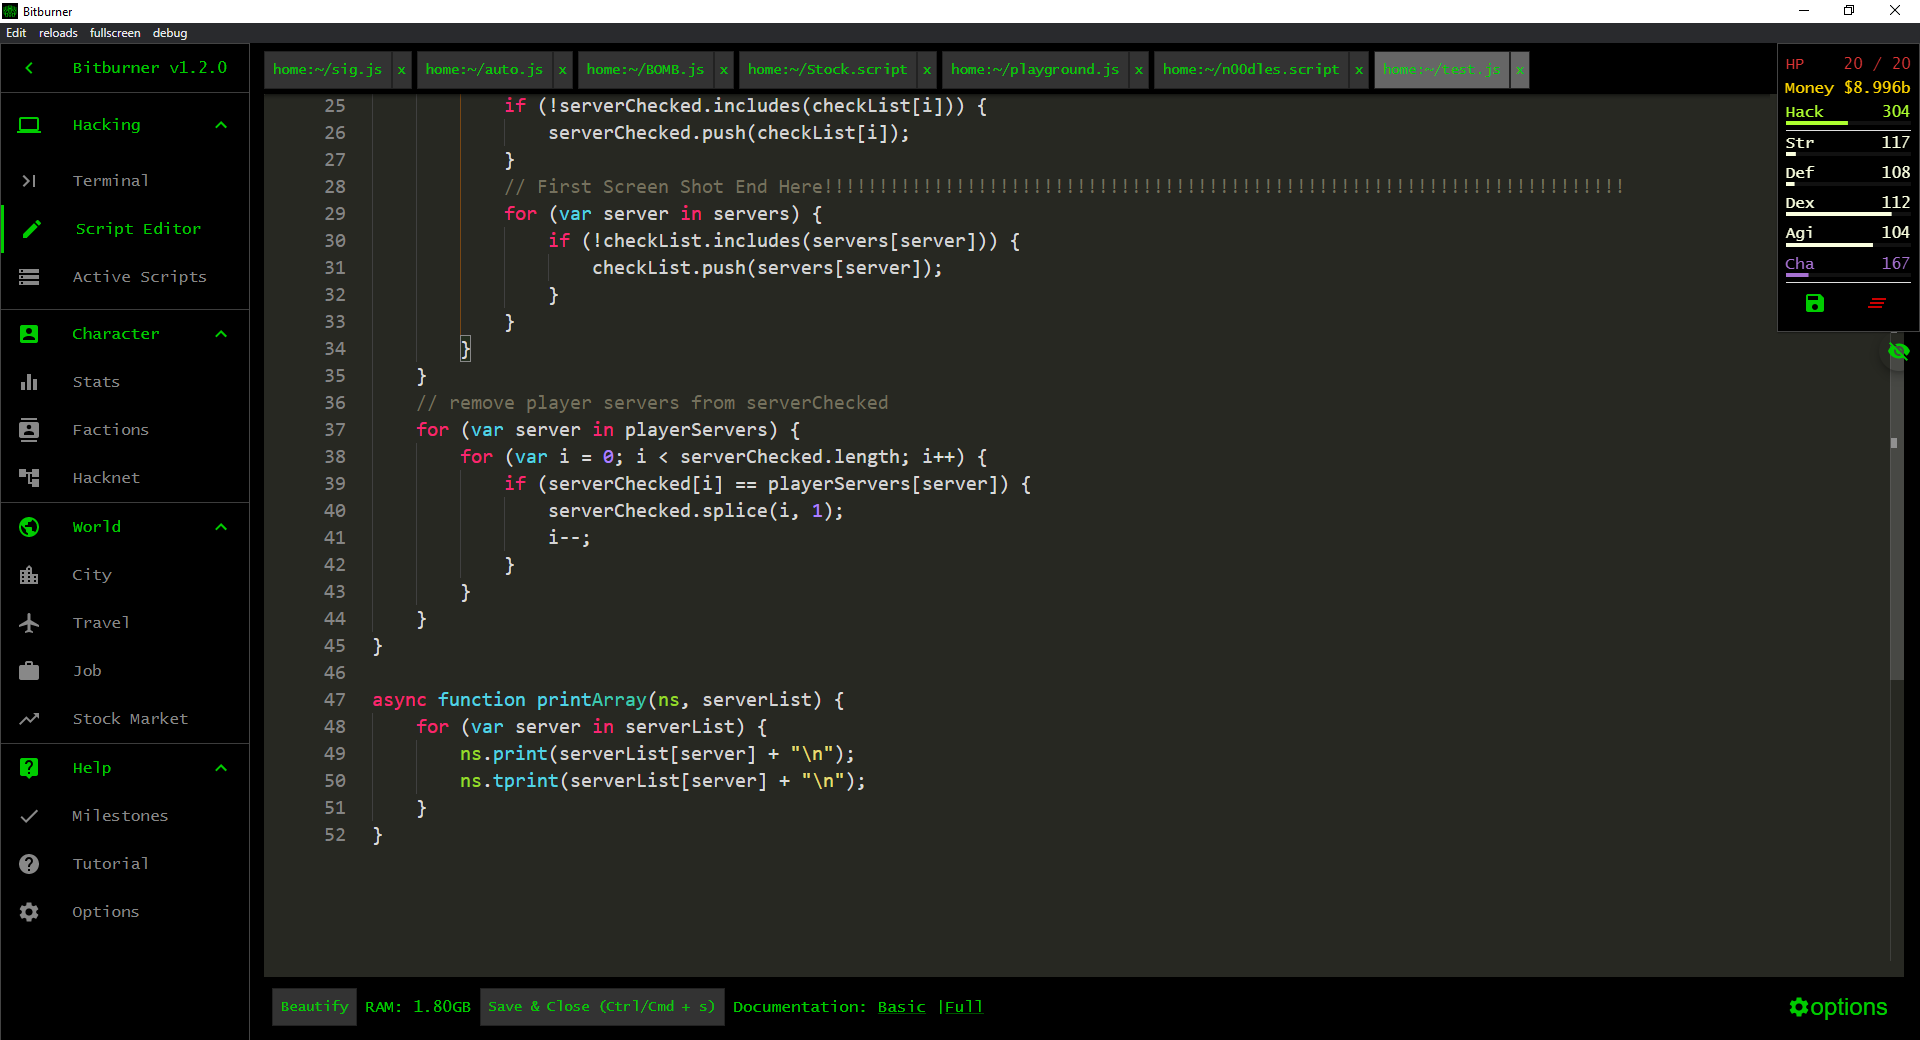Image resolution: width=1920 pixels, height=1040 pixels.
Task: Click the Travel airplane icon
Action: 29,623
